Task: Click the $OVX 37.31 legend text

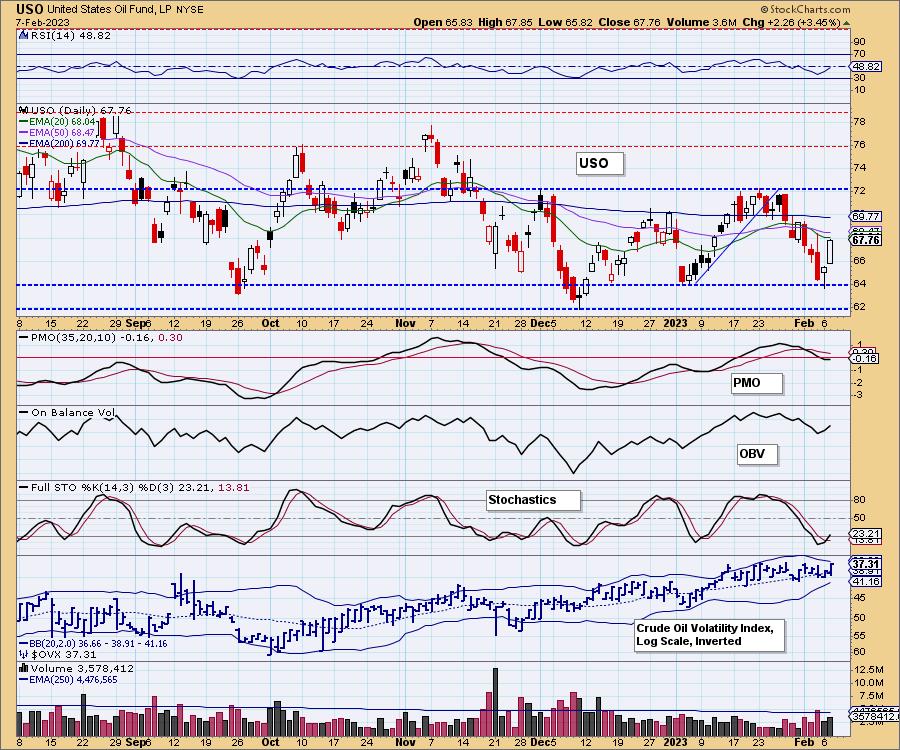Action: [63, 654]
